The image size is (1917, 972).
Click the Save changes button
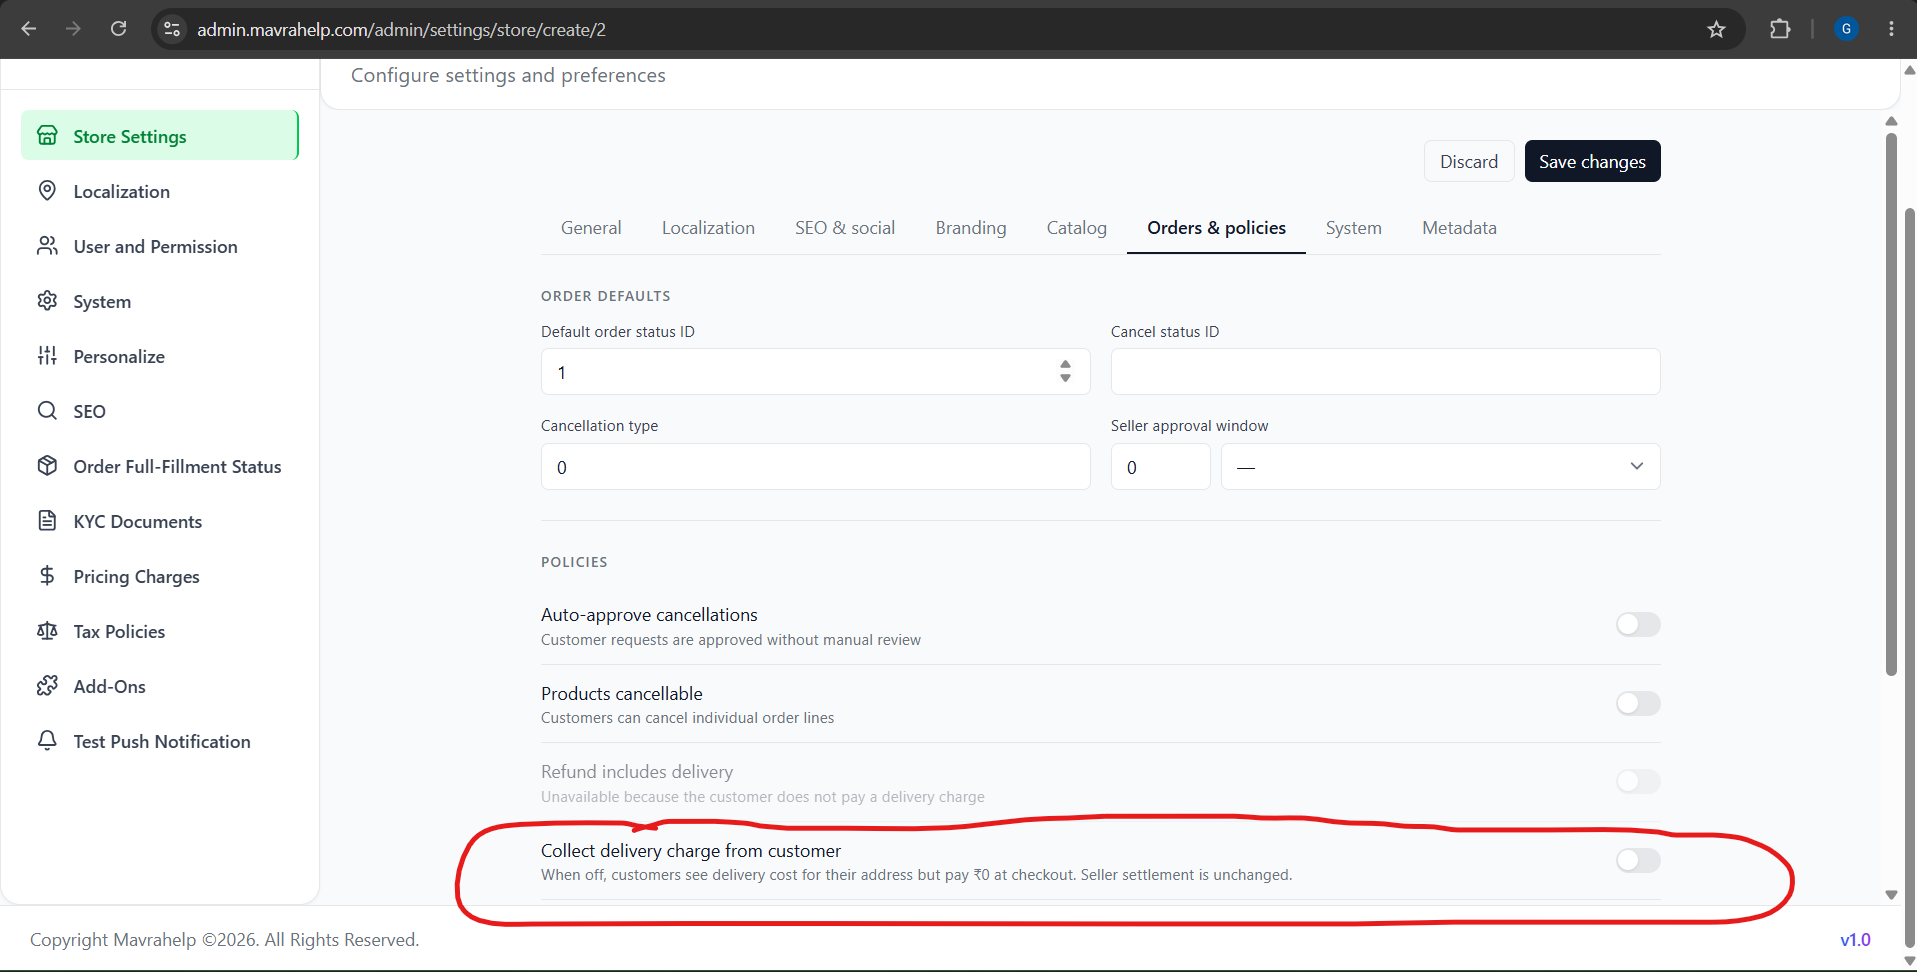pos(1592,161)
